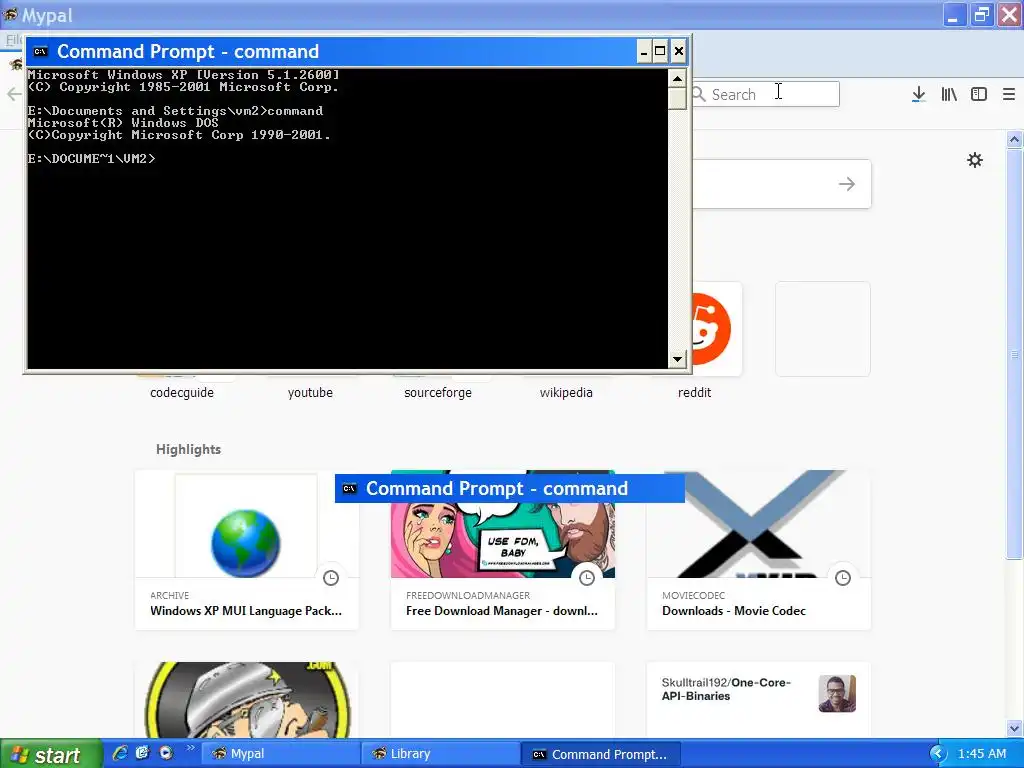Expand quick launch overflow chevron
The height and width of the screenshot is (768, 1024).
[190, 748]
